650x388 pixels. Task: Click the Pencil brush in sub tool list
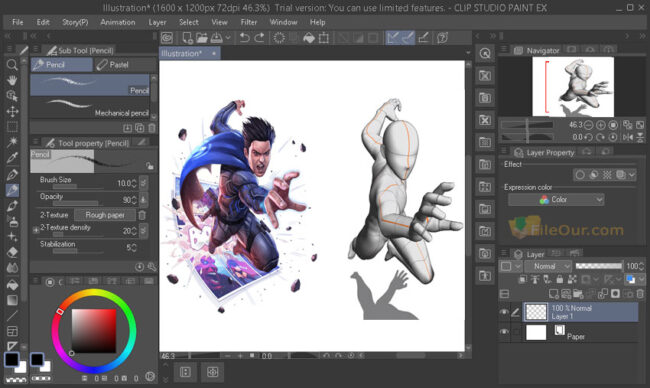(x=90, y=85)
